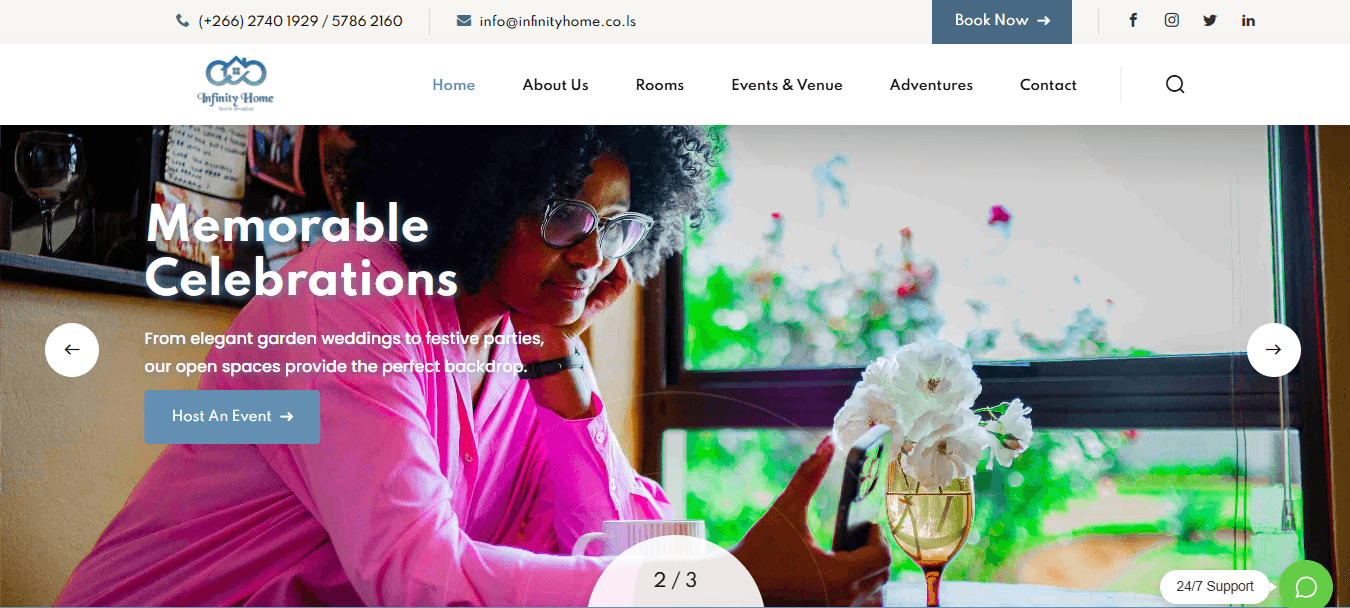Go to previous slide with left arrow
Screen dimensions: 1350x608
72,350
